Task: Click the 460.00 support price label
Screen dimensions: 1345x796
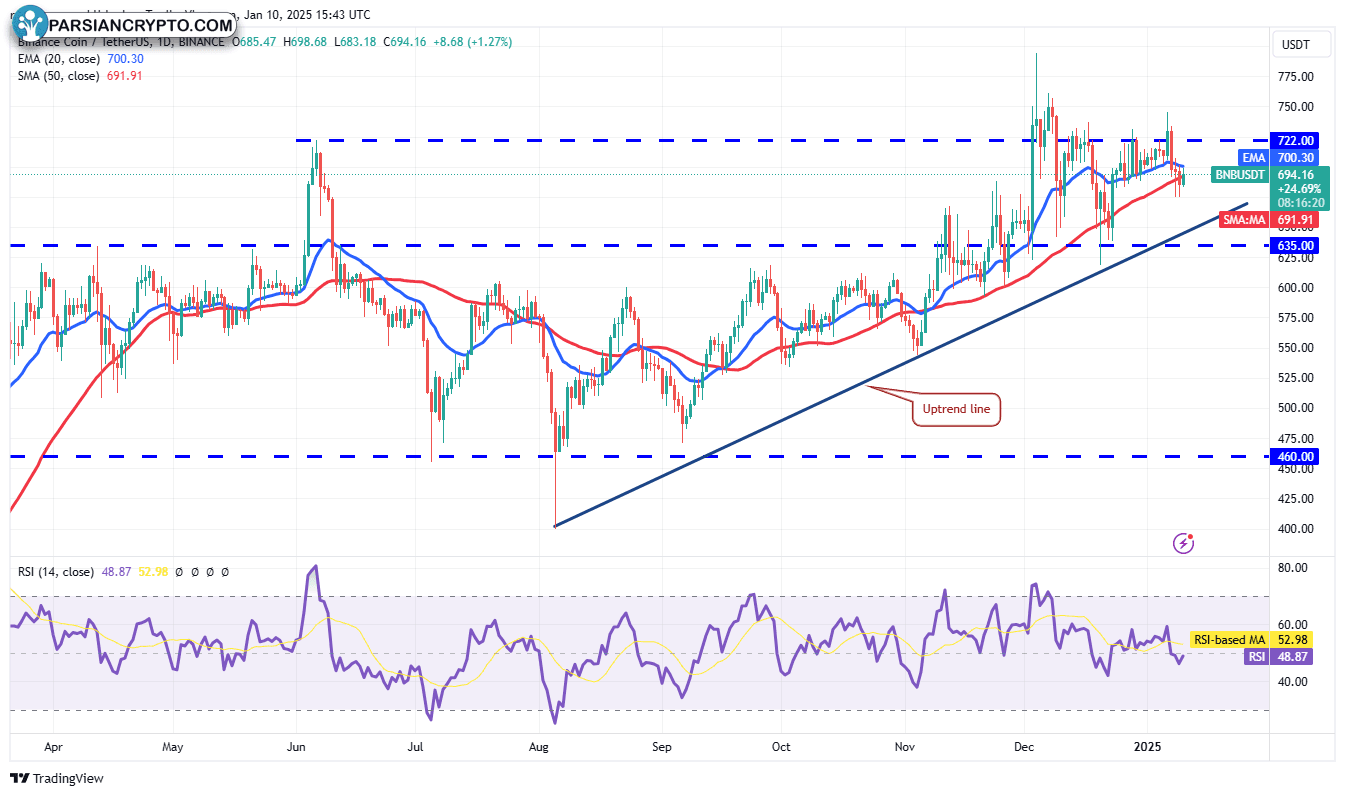Action: pos(1294,456)
